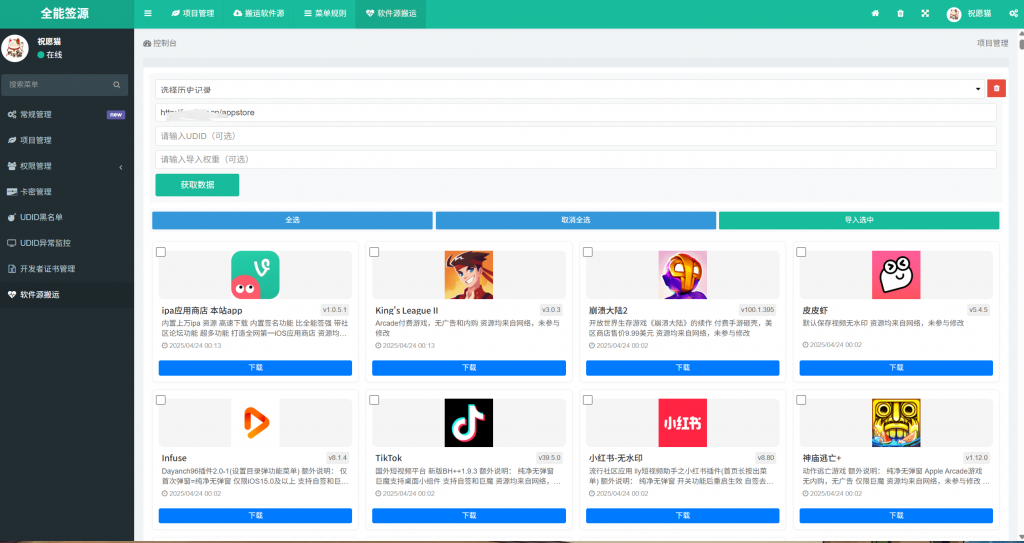Tick the checkbox for King's League II
1024x543 pixels.
(374, 252)
